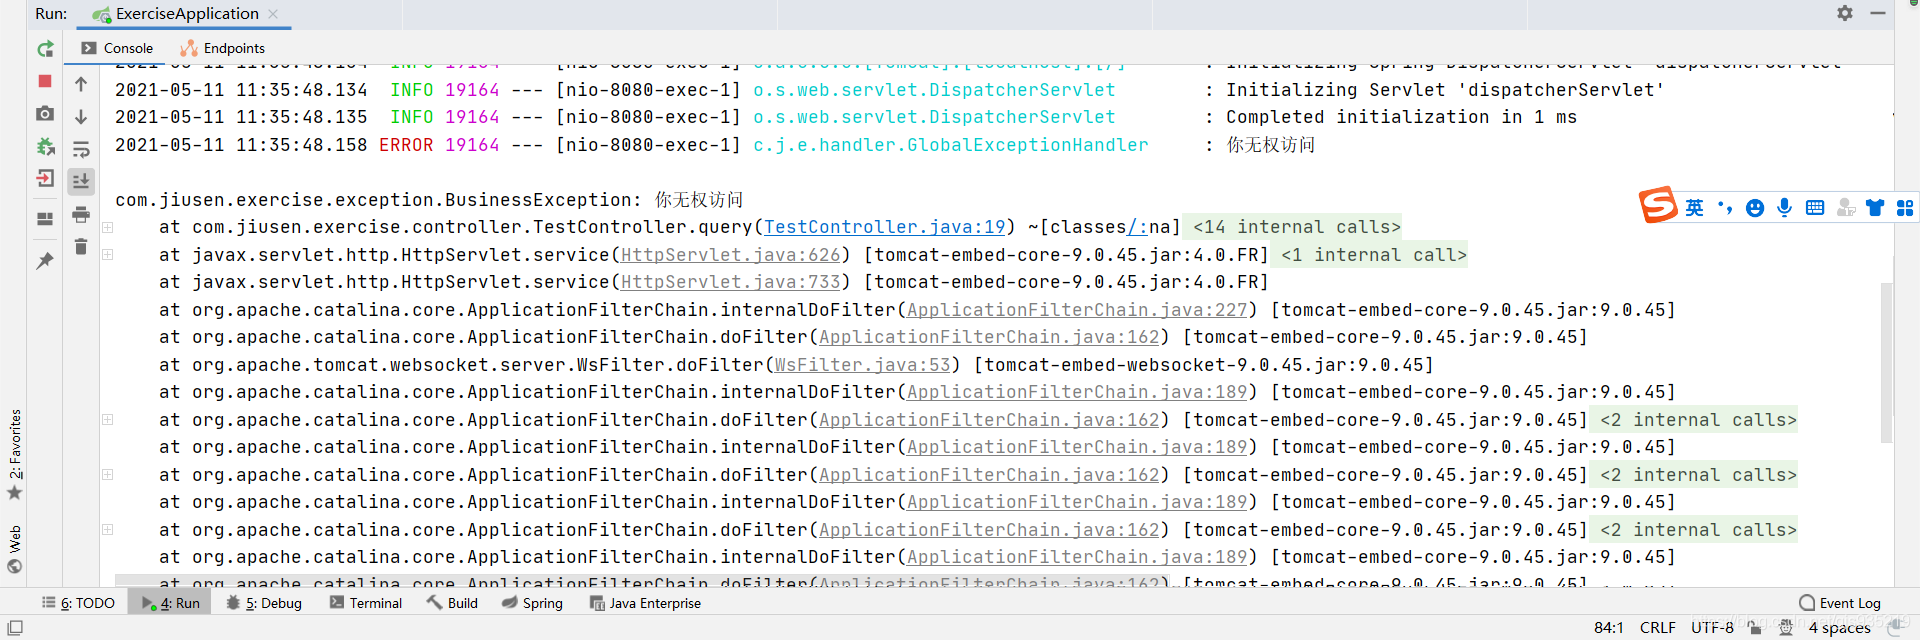Viewport: 1920px width, 640px height.
Task: Open Run tool window settings gear
Action: [x=1845, y=13]
